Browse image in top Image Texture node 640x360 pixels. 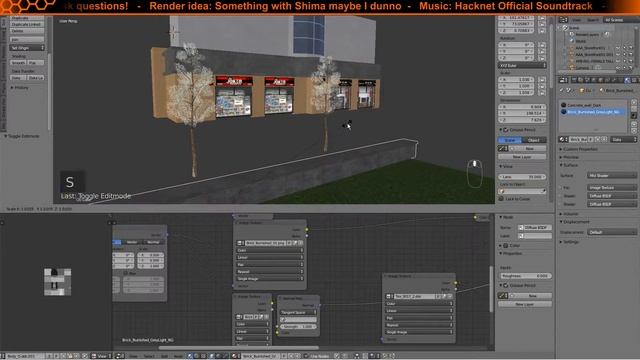tap(240, 243)
